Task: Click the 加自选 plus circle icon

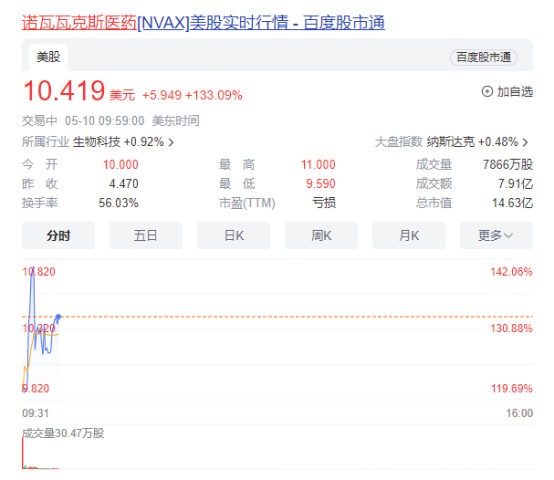Action: pyautogui.click(x=487, y=92)
